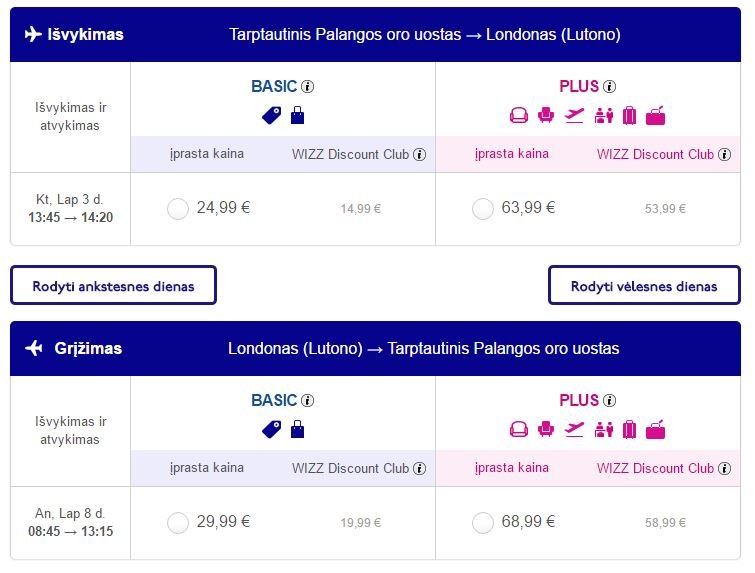Open WIZZ Discount Club info in departure Plus
Image resolution: width=755 pixels, height=573 pixels.
tap(725, 155)
